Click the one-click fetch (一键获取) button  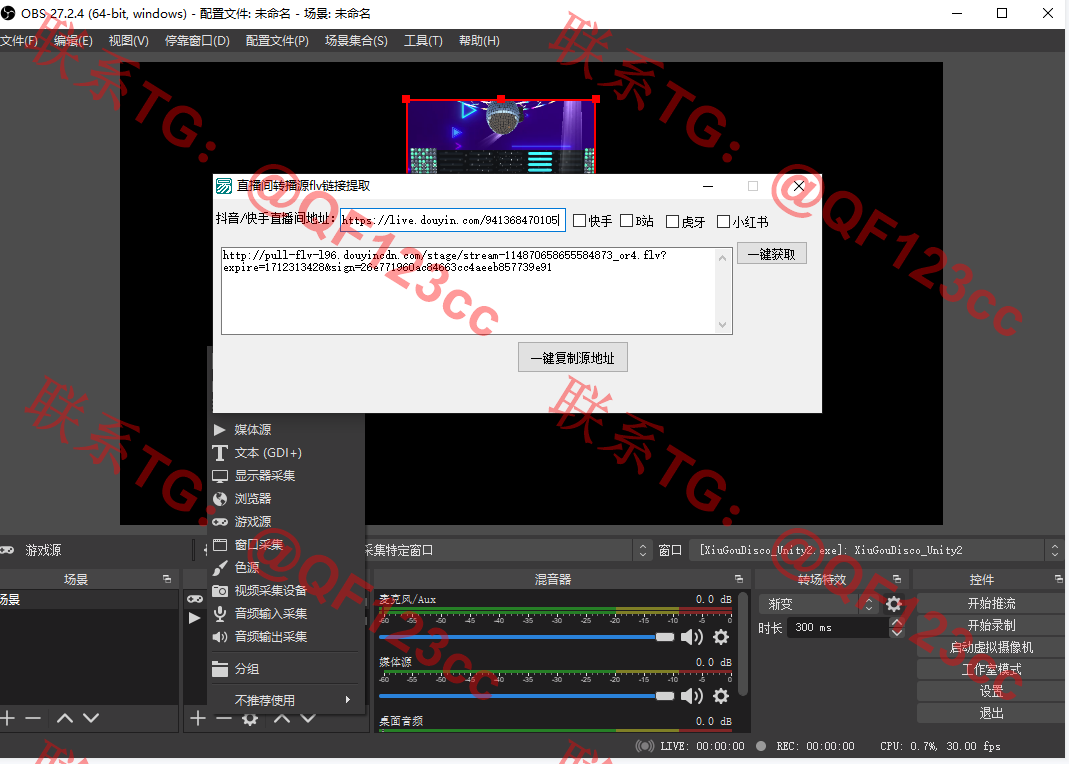pos(772,254)
